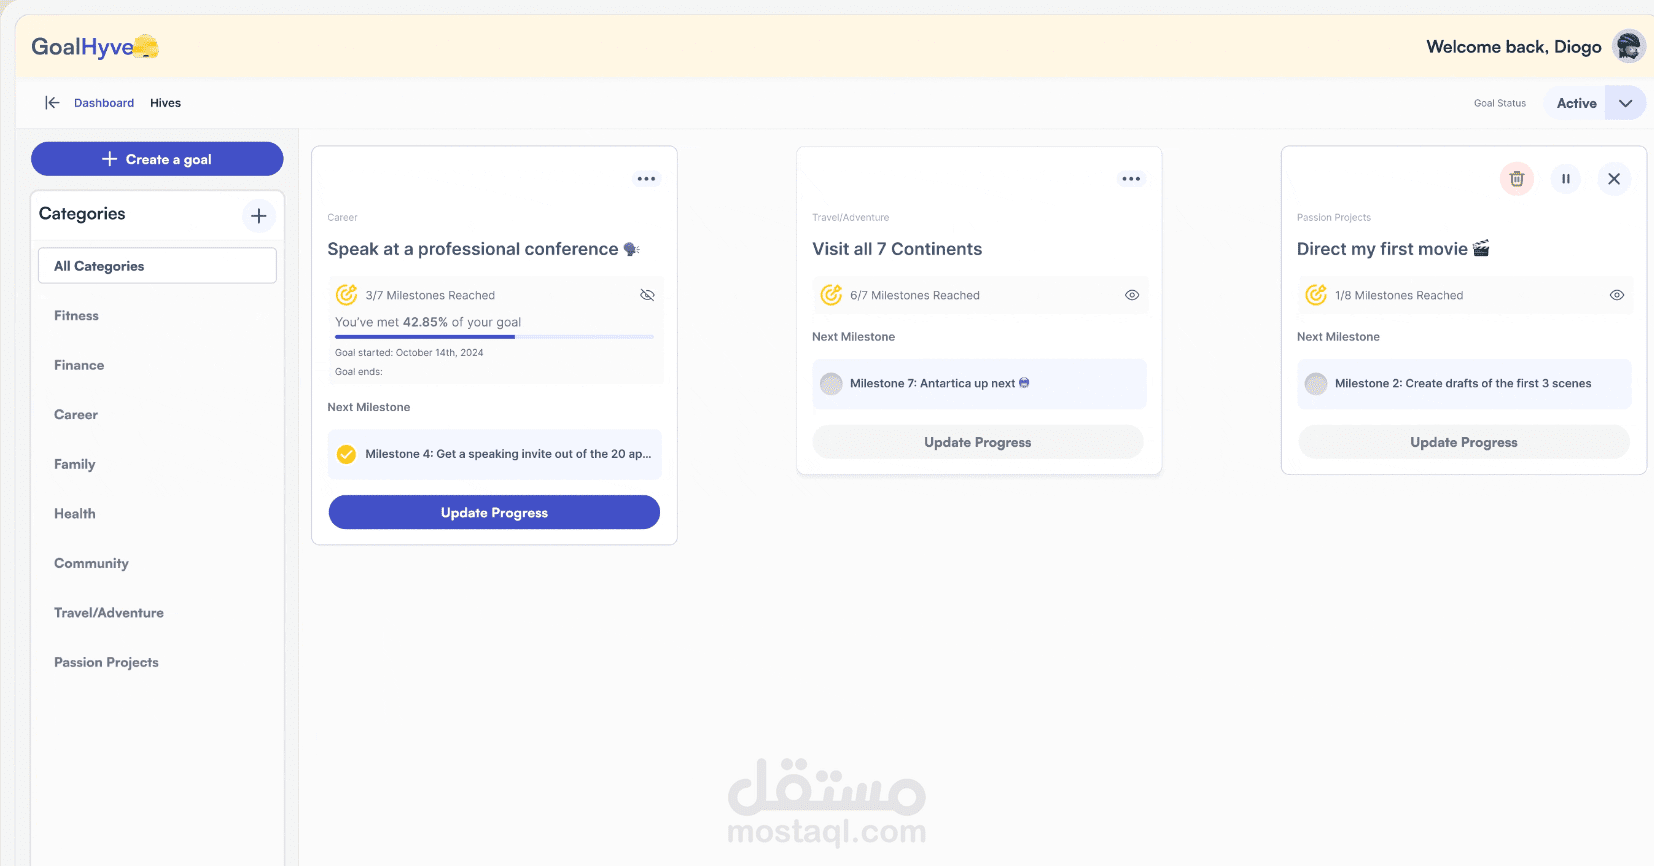Image resolution: width=1654 pixels, height=866 pixels.
Task: Click the Categories panel heading
Action: [x=82, y=214]
